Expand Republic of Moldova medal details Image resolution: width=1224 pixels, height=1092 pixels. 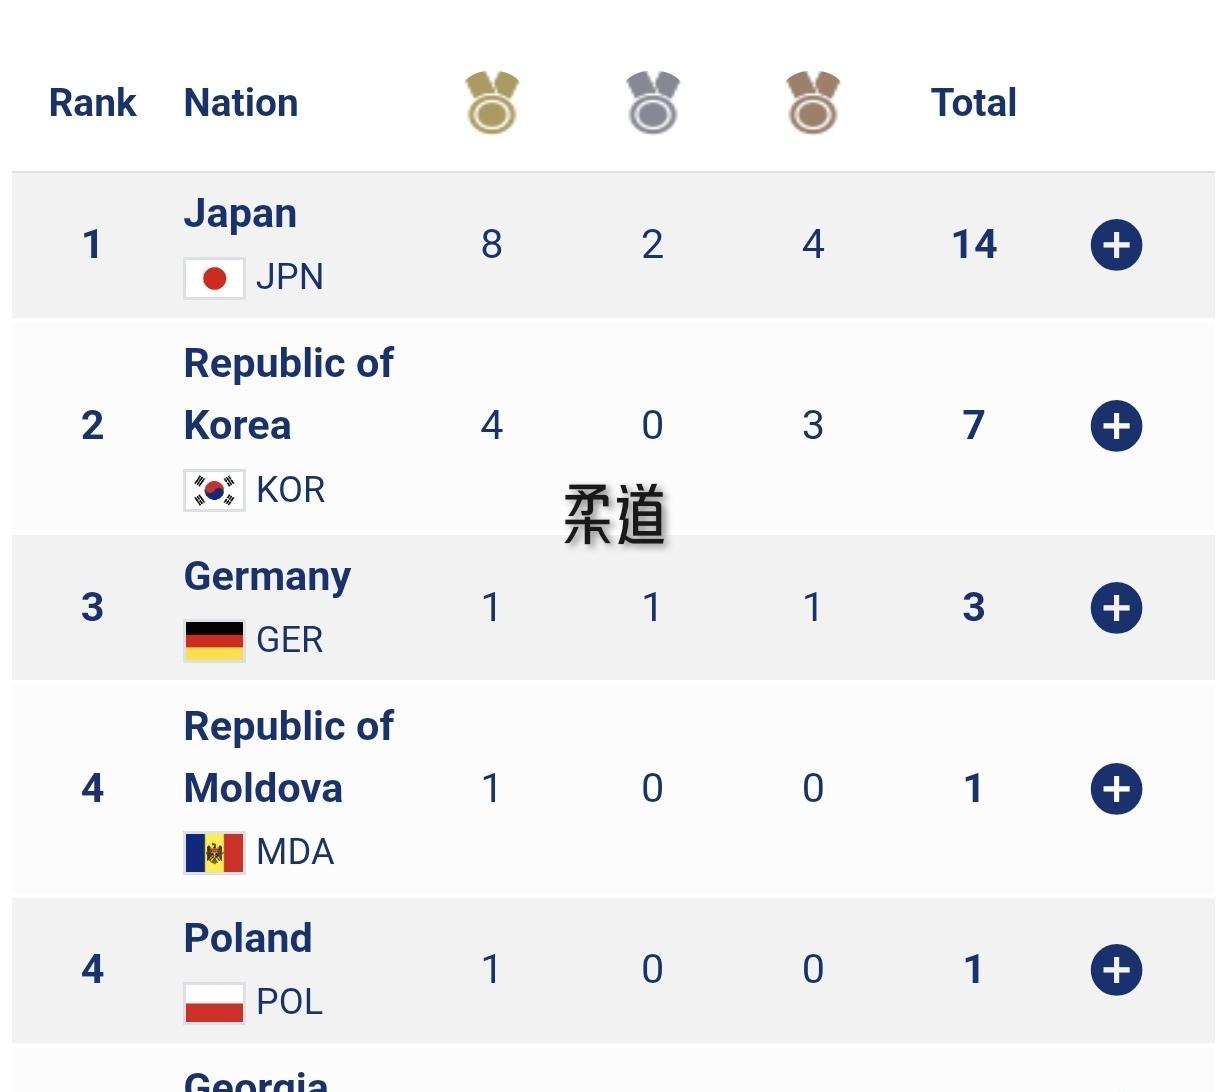pyautogui.click(x=1116, y=789)
